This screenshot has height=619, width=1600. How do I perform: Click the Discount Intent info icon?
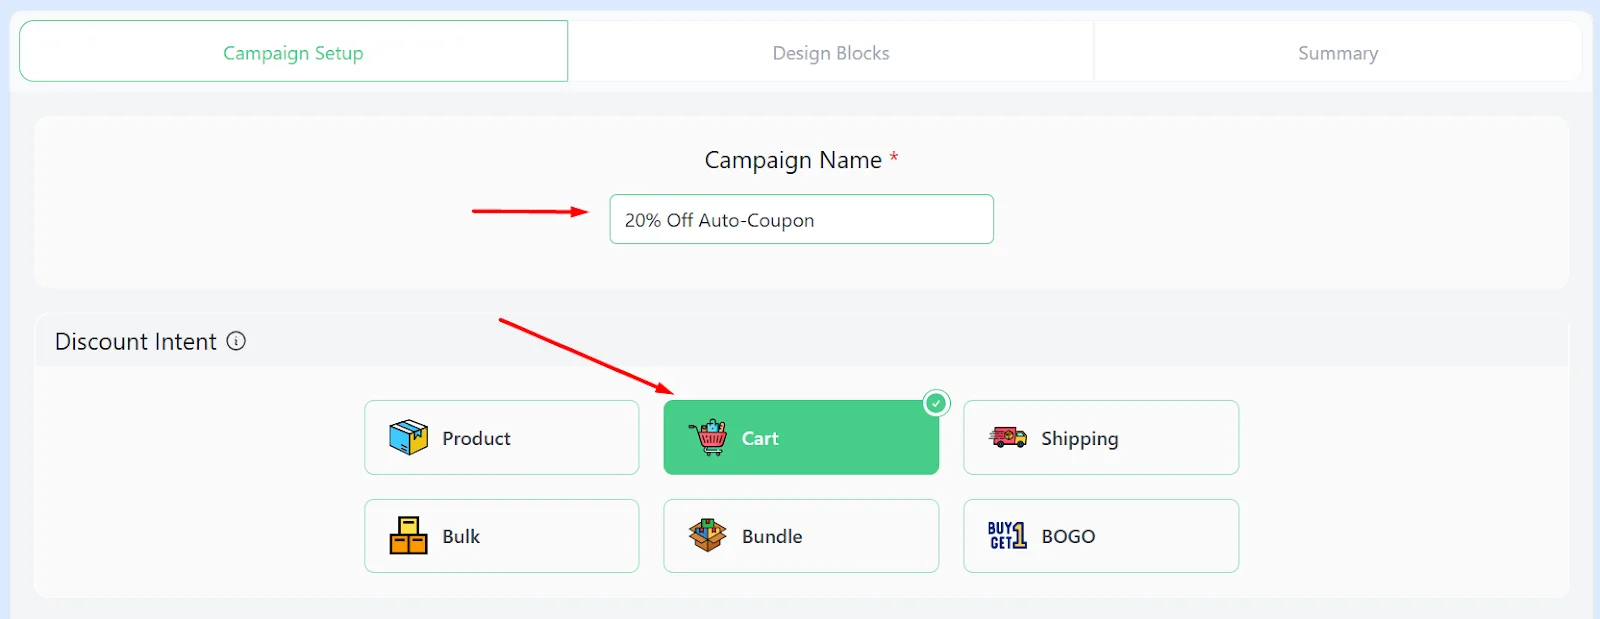point(236,341)
